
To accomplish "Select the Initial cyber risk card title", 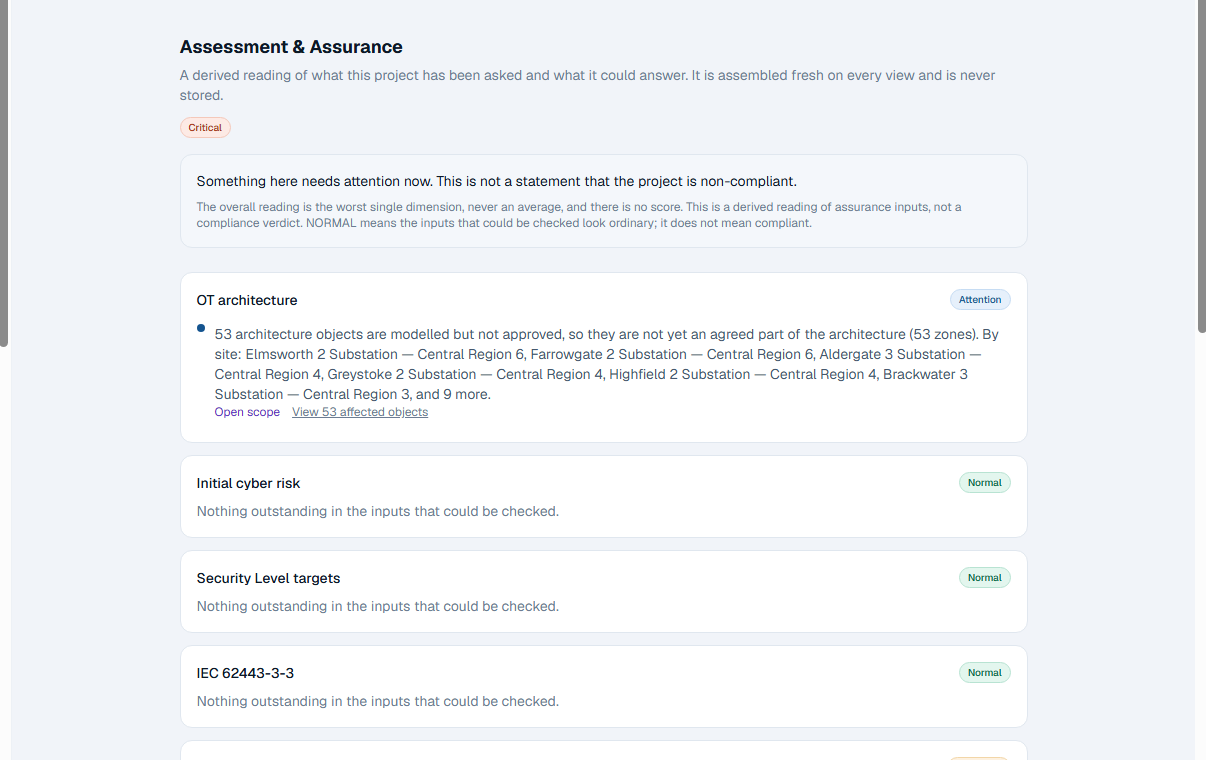I will click(248, 483).
